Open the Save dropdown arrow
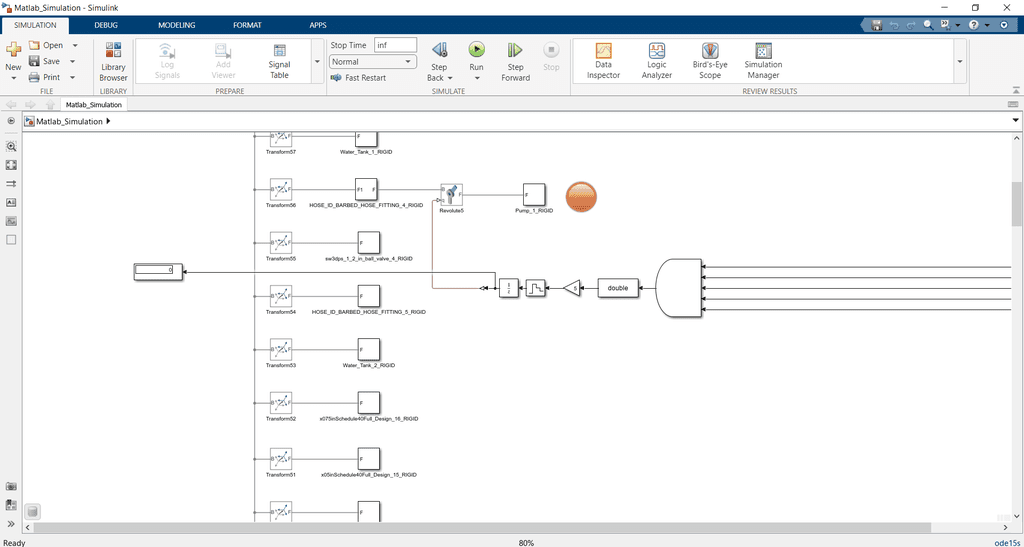The width and height of the screenshot is (1024, 547). (74, 61)
